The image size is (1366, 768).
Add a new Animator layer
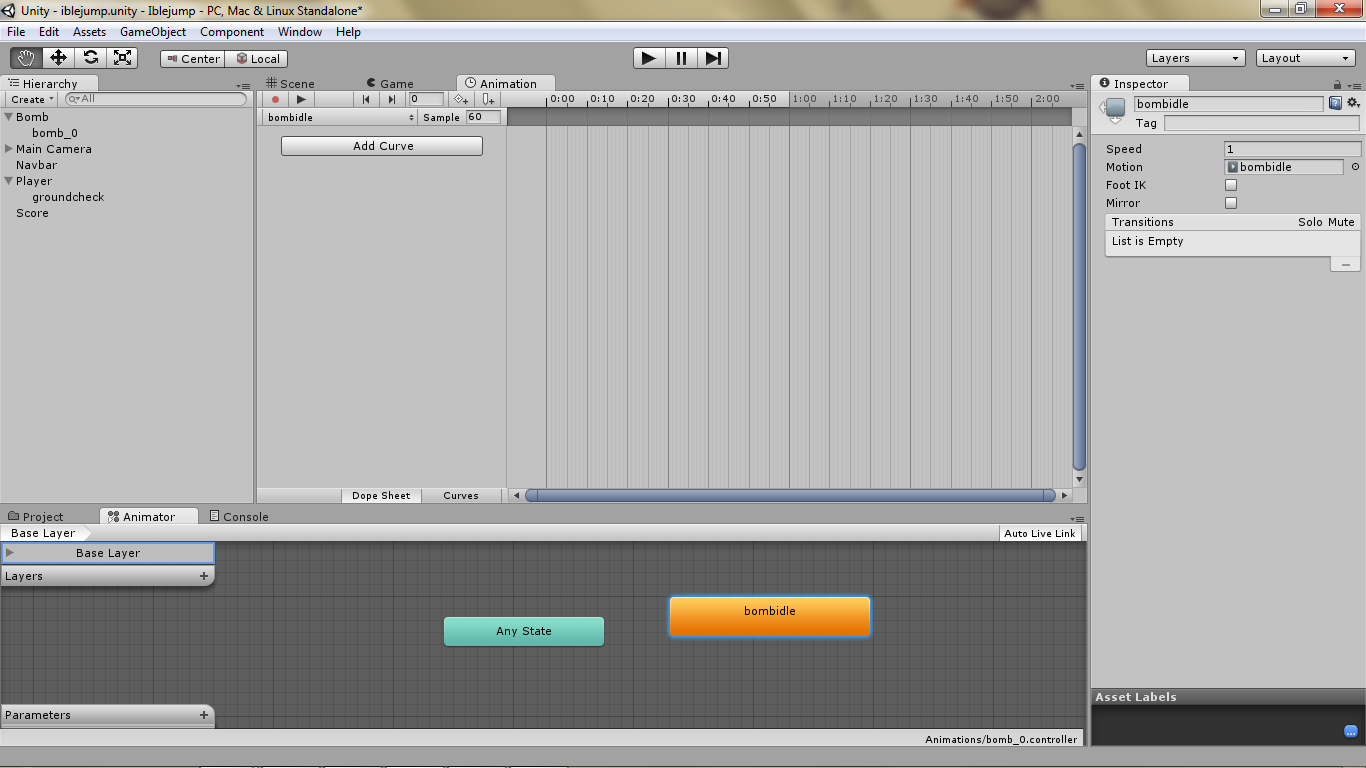click(x=204, y=576)
